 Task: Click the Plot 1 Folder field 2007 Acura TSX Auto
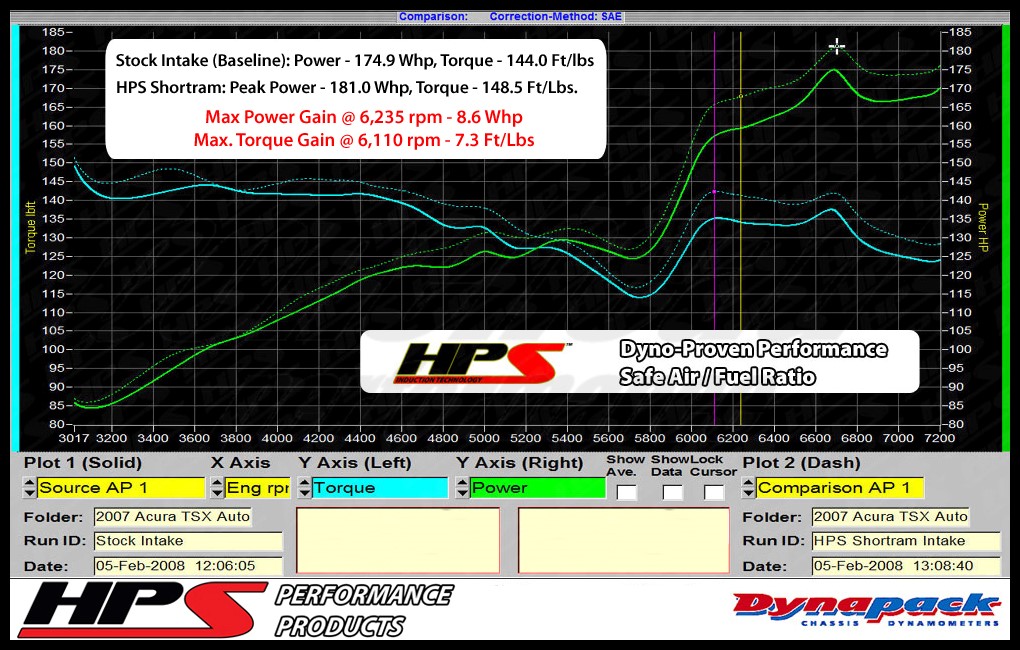pos(173,517)
